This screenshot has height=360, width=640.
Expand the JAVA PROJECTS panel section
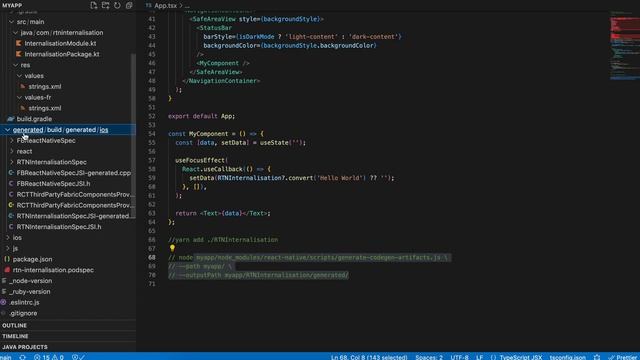point(68,347)
